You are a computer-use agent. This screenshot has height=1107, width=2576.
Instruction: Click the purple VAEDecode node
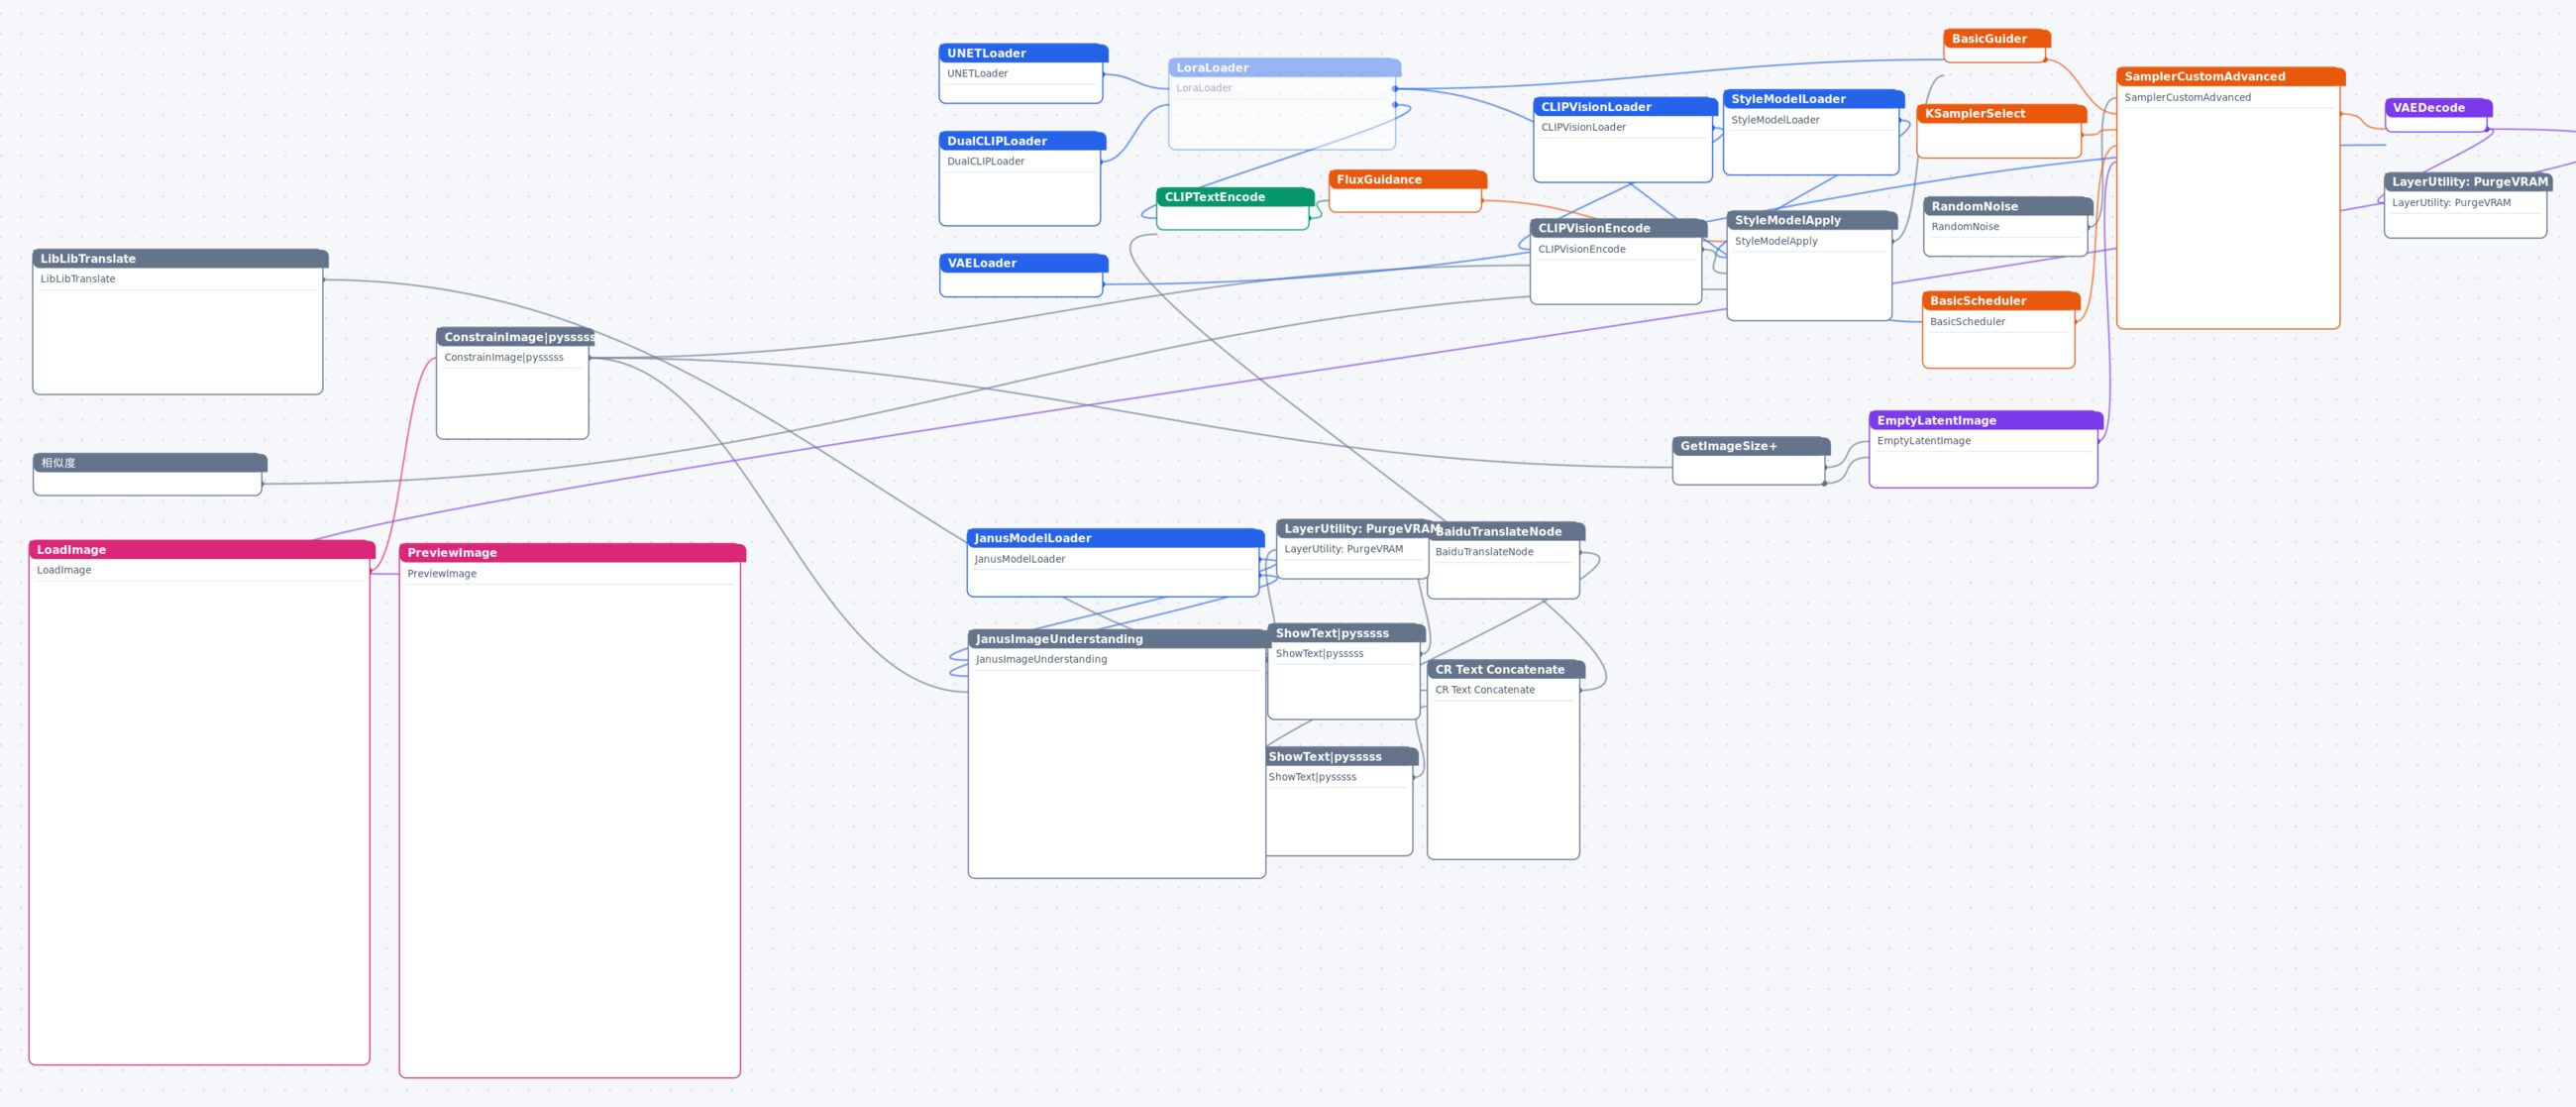[2438, 116]
